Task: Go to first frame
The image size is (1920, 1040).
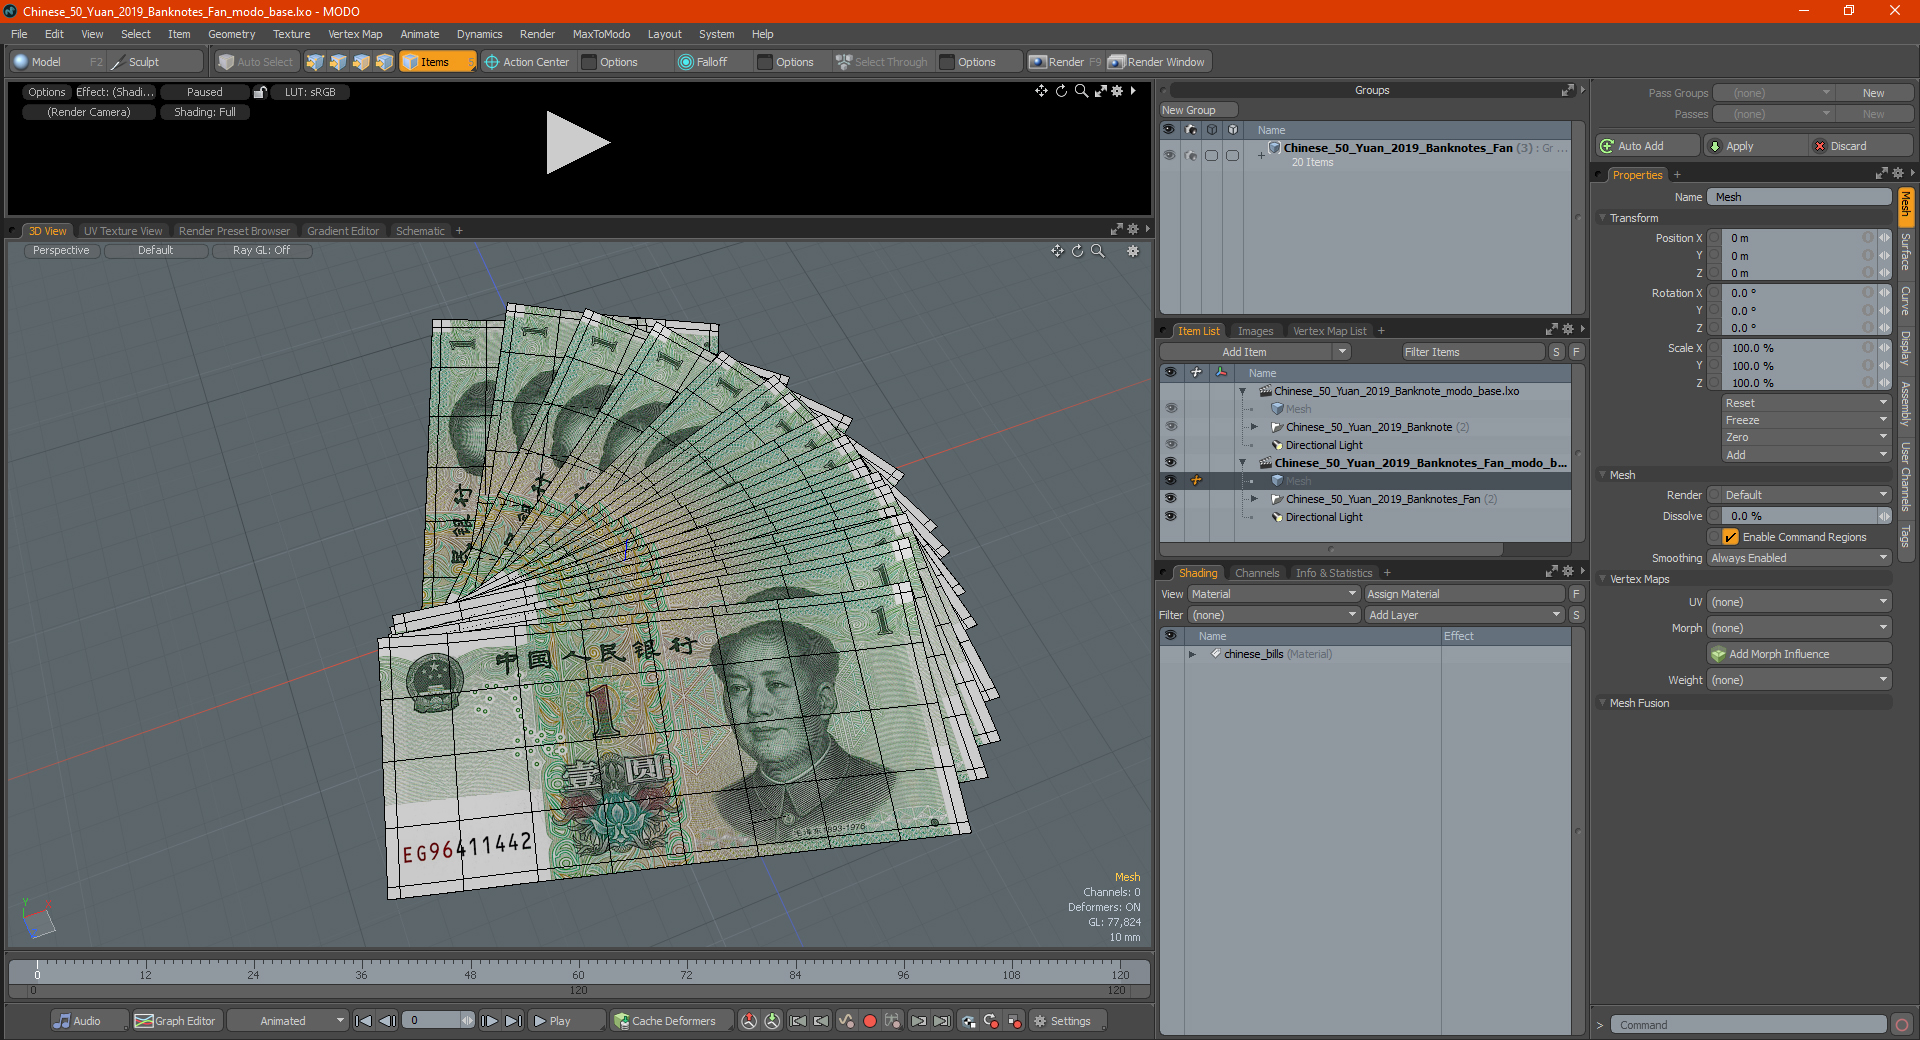Action: 364,1021
